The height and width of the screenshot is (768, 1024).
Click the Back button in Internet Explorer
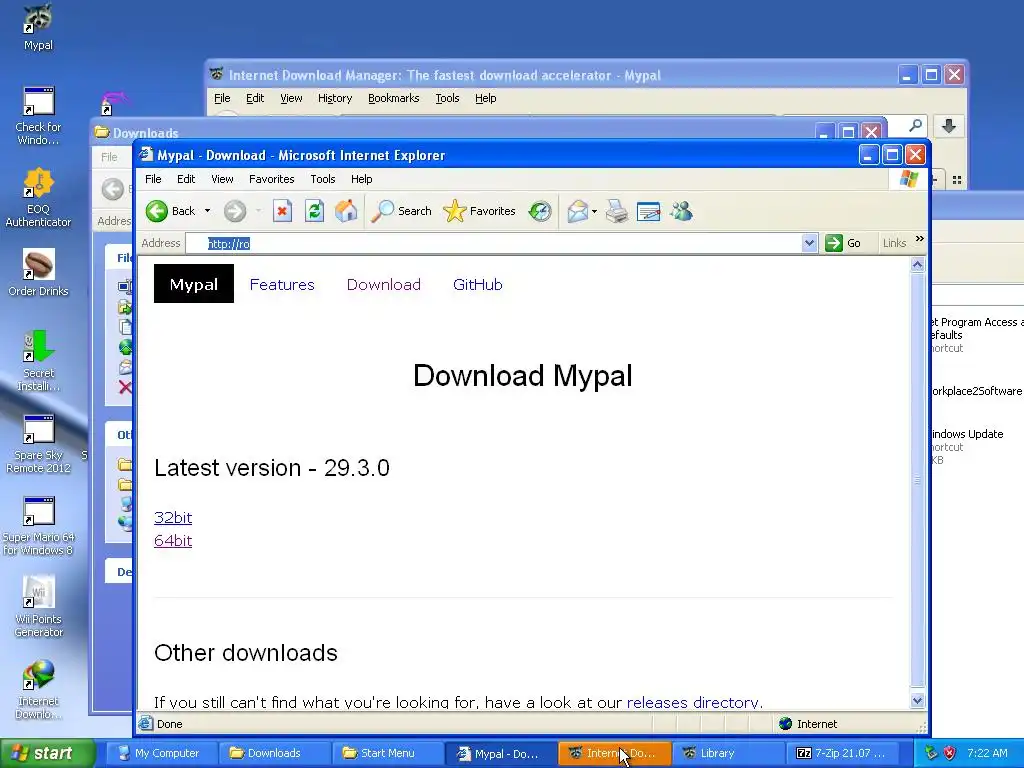coord(170,211)
